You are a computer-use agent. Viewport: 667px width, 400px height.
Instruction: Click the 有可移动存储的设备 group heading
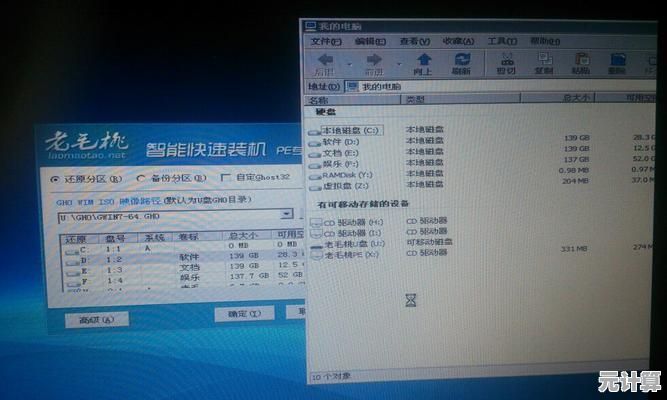[x=363, y=204]
